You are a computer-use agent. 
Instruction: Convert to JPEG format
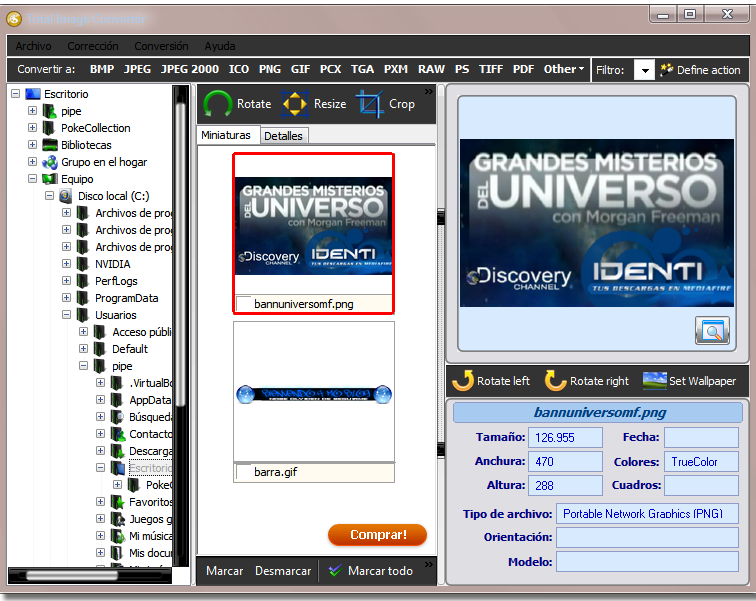click(137, 69)
